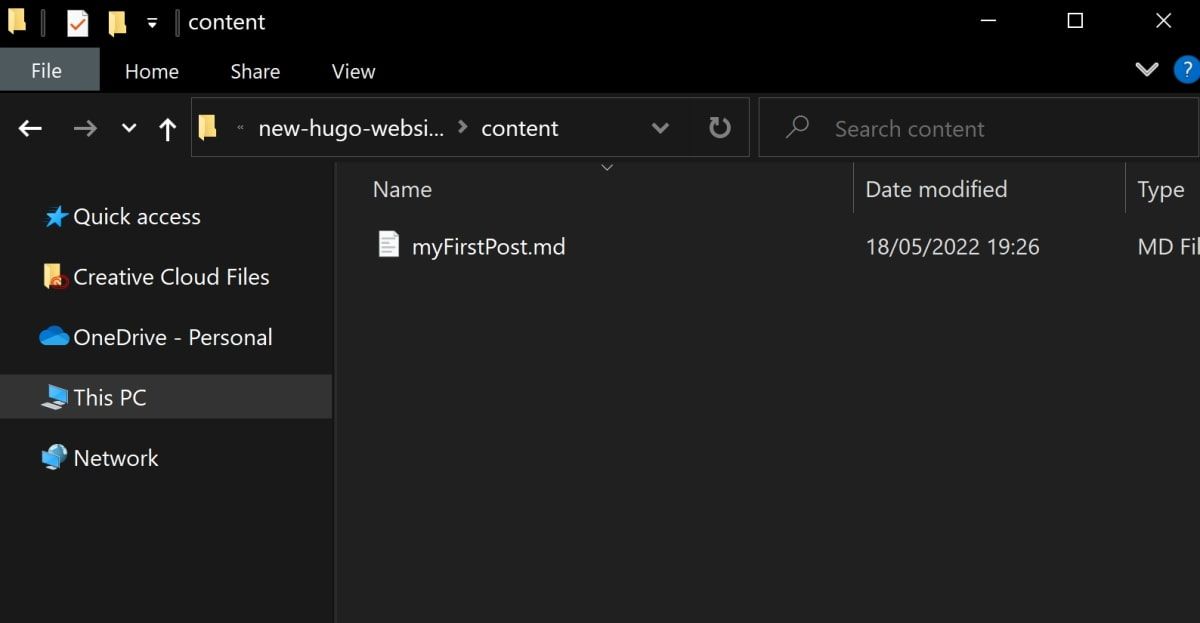Toggle sort direction on the Name column

(x=402, y=189)
